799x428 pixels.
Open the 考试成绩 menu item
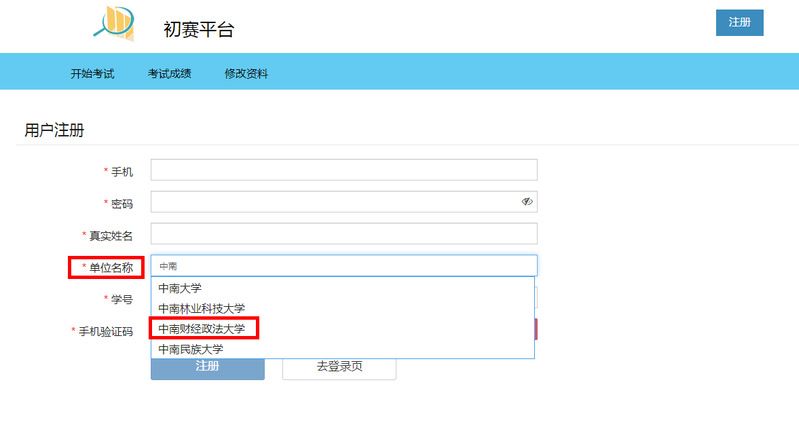click(x=169, y=74)
